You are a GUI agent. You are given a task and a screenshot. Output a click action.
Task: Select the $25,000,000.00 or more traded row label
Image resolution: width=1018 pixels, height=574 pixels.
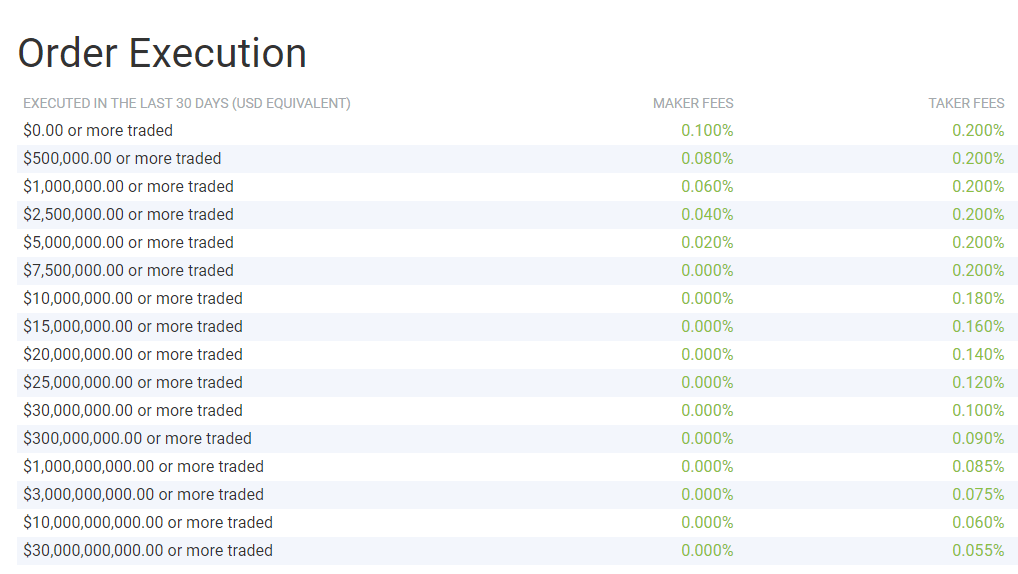pos(133,382)
